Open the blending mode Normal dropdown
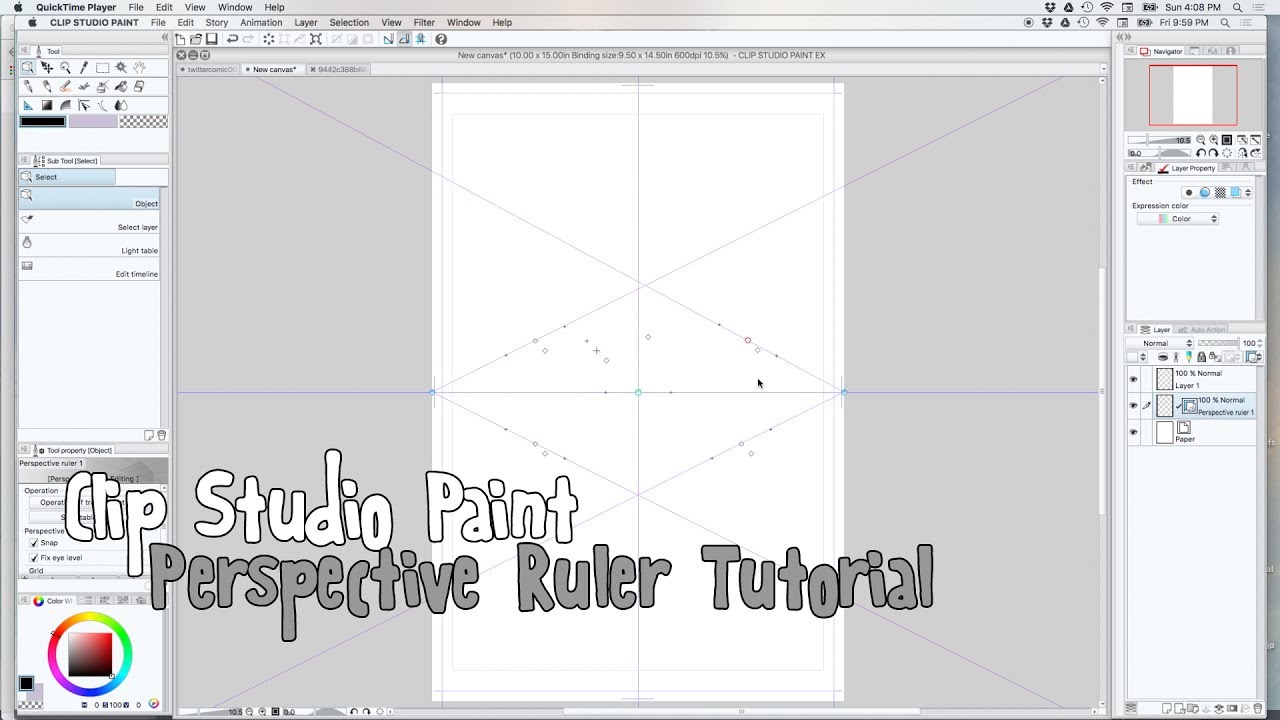The width and height of the screenshot is (1280, 720). pos(1160,343)
